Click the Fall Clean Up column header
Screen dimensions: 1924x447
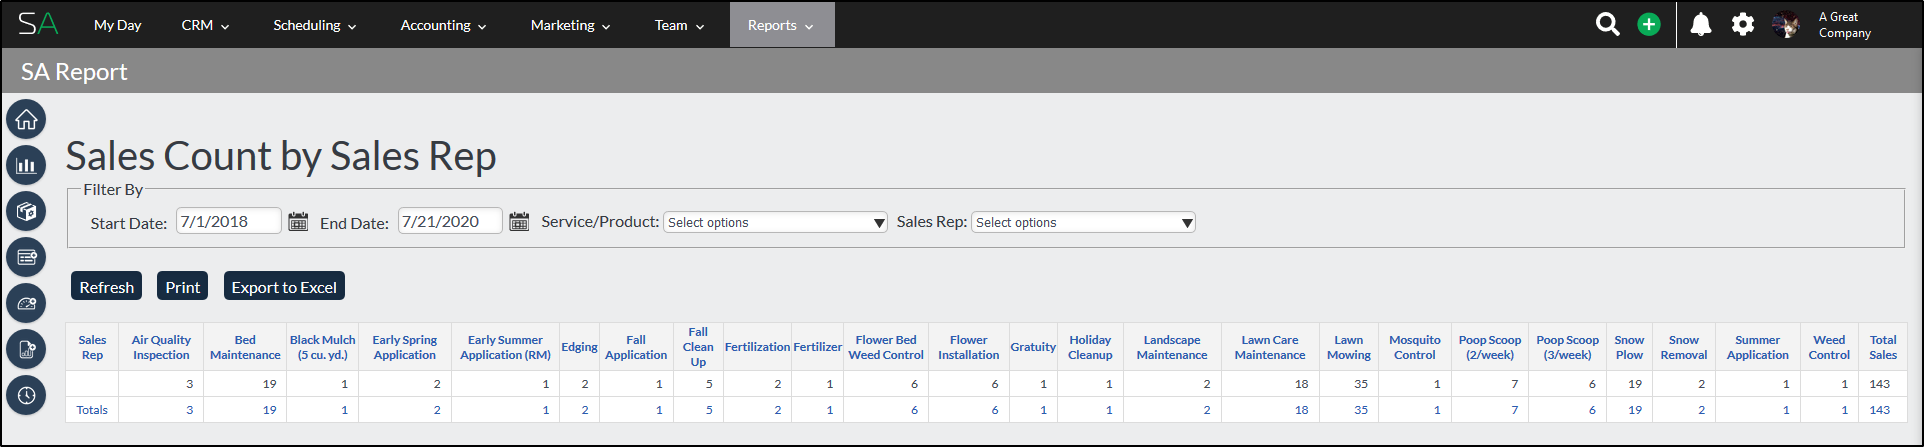pos(698,347)
